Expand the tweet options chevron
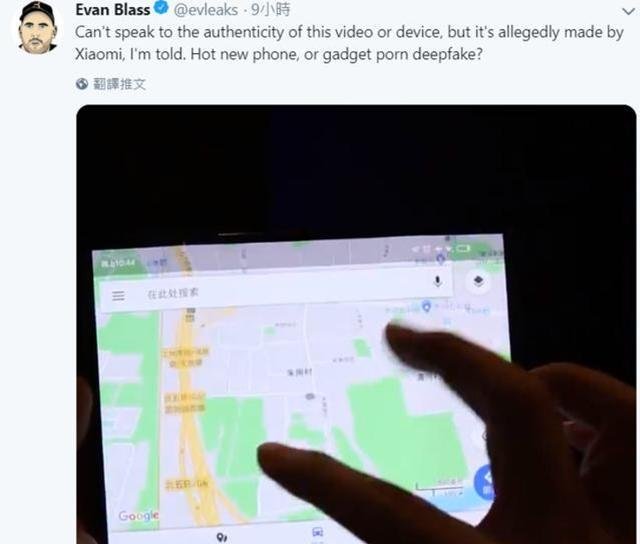 [x=629, y=11]
